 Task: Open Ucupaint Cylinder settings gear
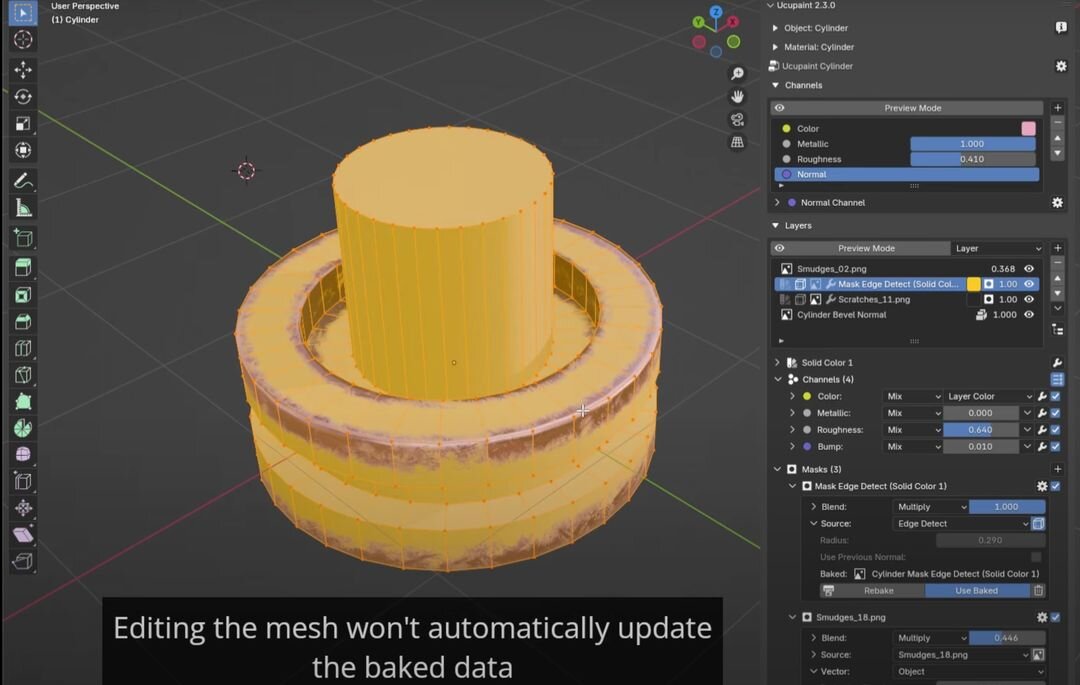1061,66
